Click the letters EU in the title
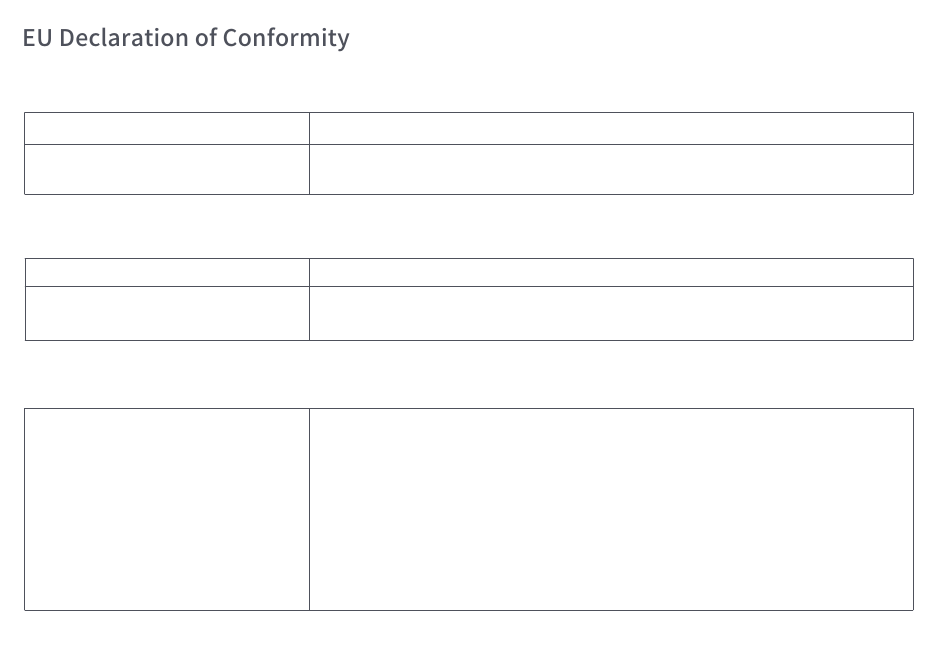Image resolution: width=950 pixels, height=662 pixels. click(38, 38)
